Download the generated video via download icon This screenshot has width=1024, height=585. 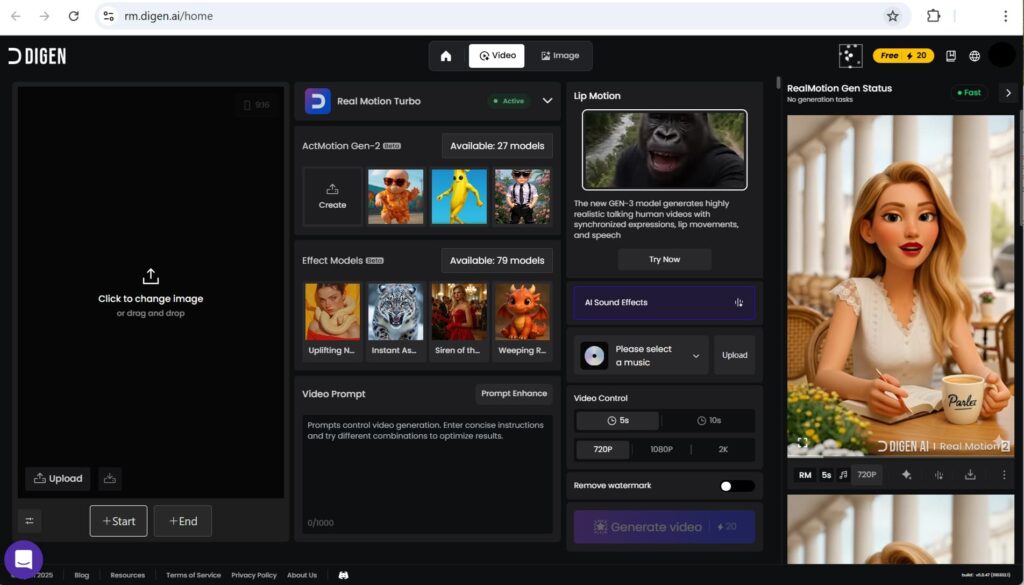point(970,475)
